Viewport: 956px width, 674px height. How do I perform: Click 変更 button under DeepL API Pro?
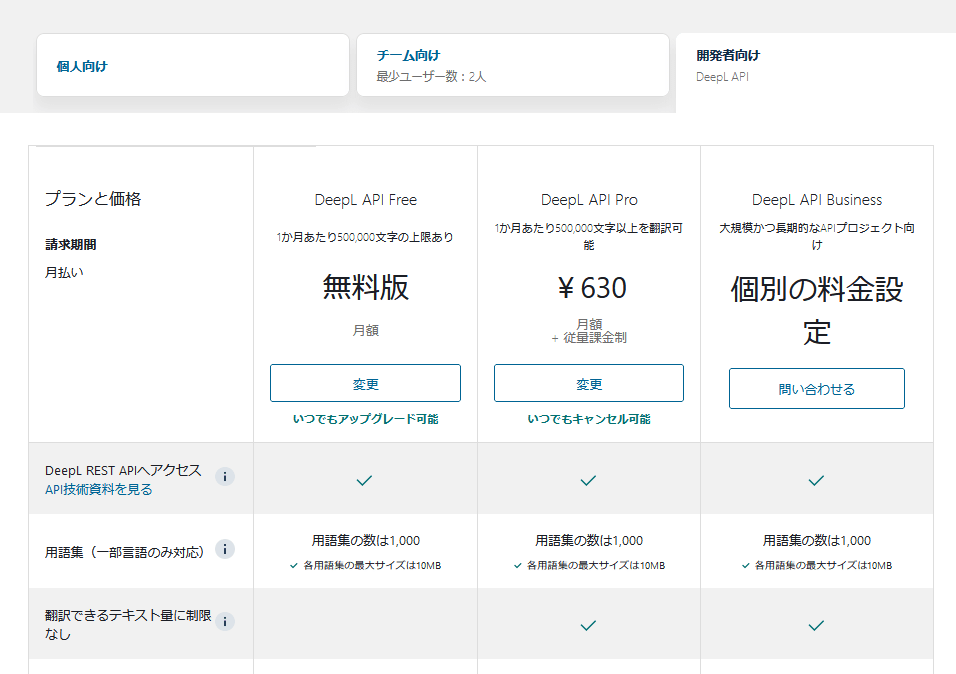pos(589,383)
